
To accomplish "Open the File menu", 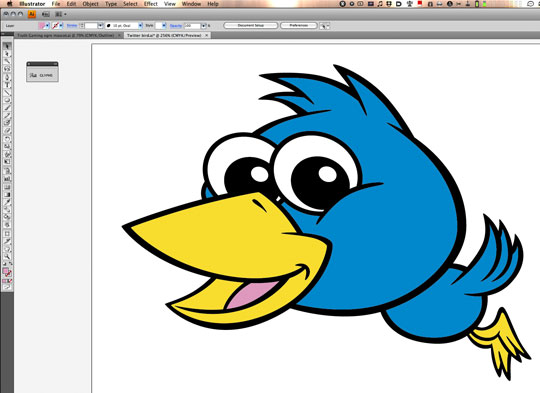I will (56, 4).
